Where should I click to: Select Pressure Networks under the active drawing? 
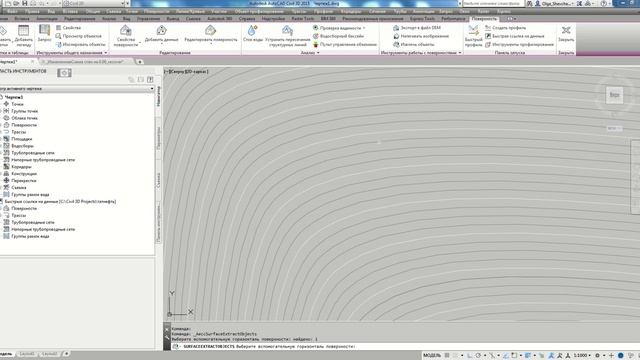[43, 160]
